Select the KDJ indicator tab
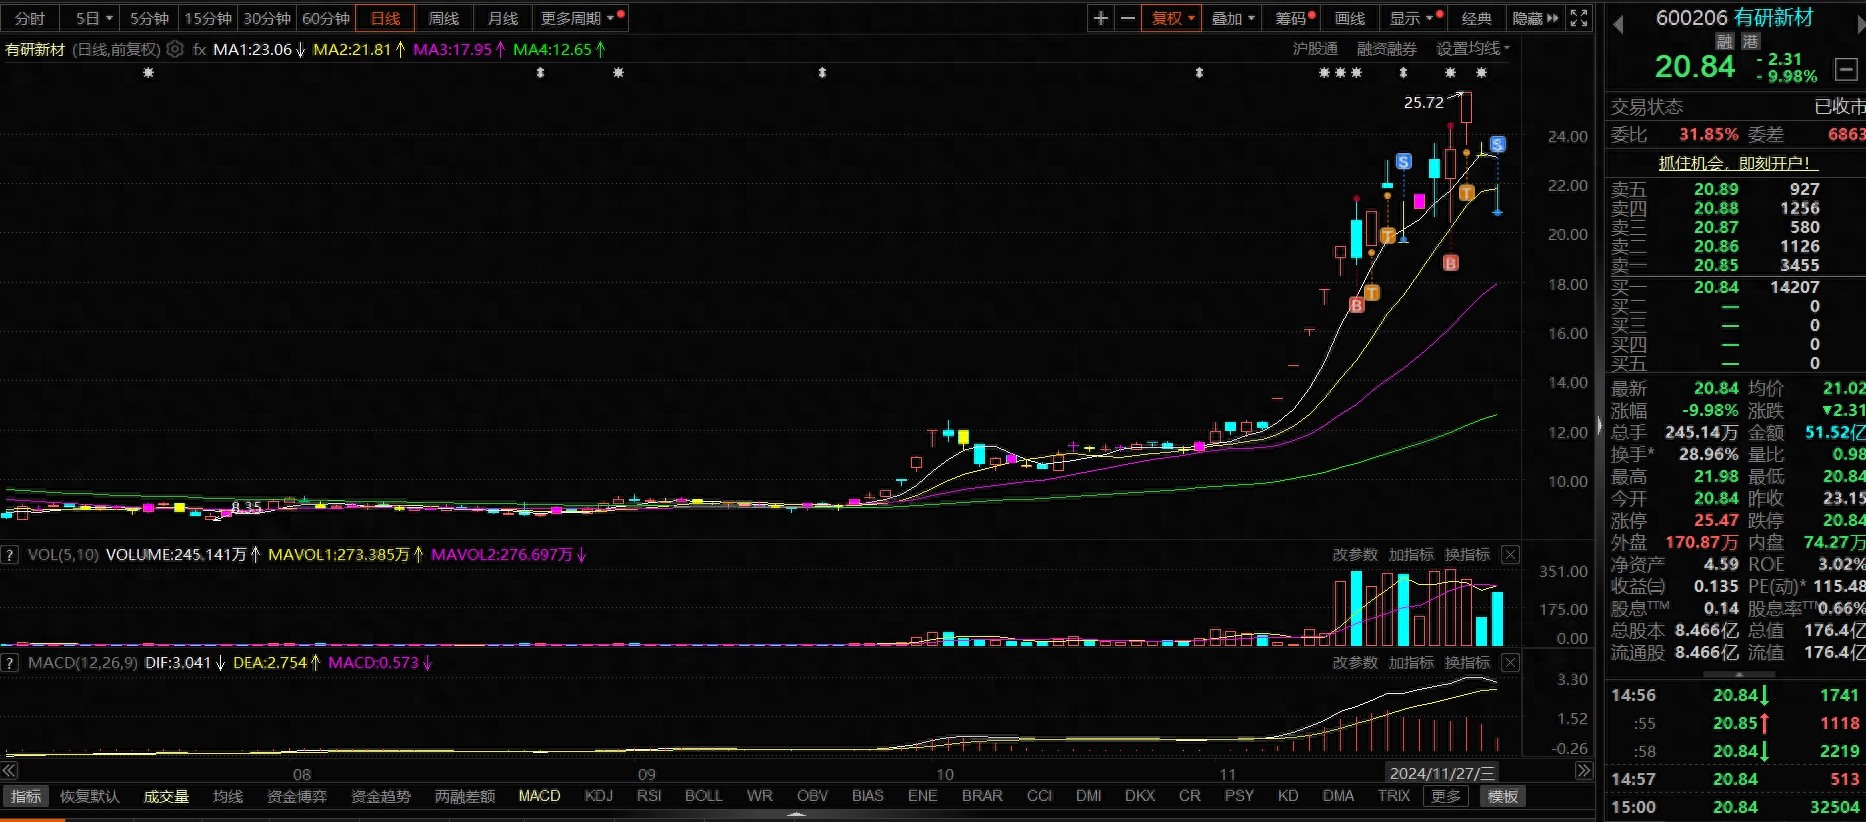 pyautogui.click(x=598, y=796)
